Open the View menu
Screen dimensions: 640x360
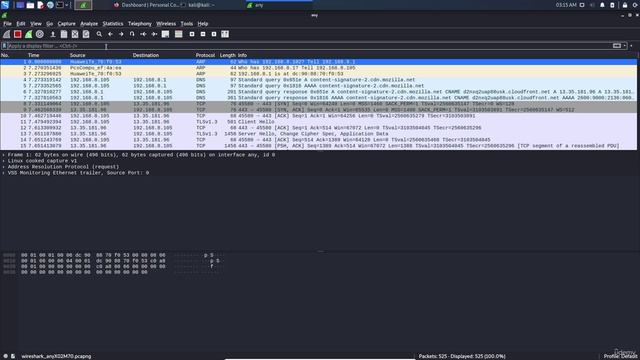click(36, 24)
